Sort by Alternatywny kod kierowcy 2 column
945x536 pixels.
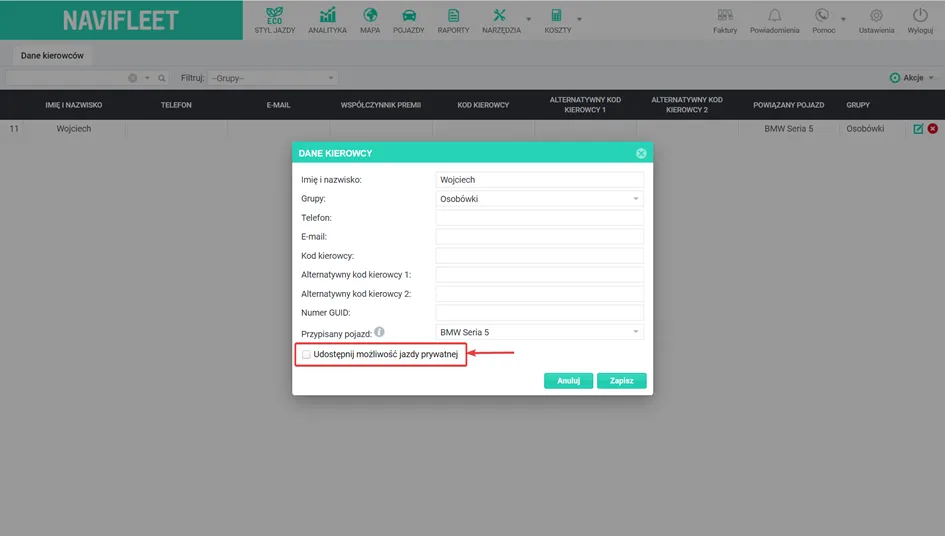pyautogui.click(x=687, y=105)
